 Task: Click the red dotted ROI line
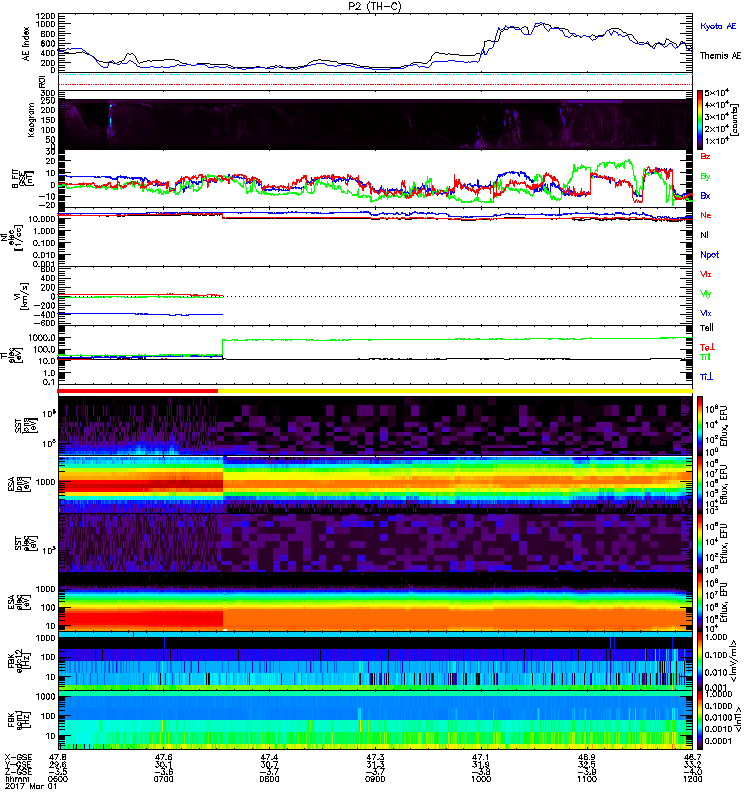(x=375, y=84)
